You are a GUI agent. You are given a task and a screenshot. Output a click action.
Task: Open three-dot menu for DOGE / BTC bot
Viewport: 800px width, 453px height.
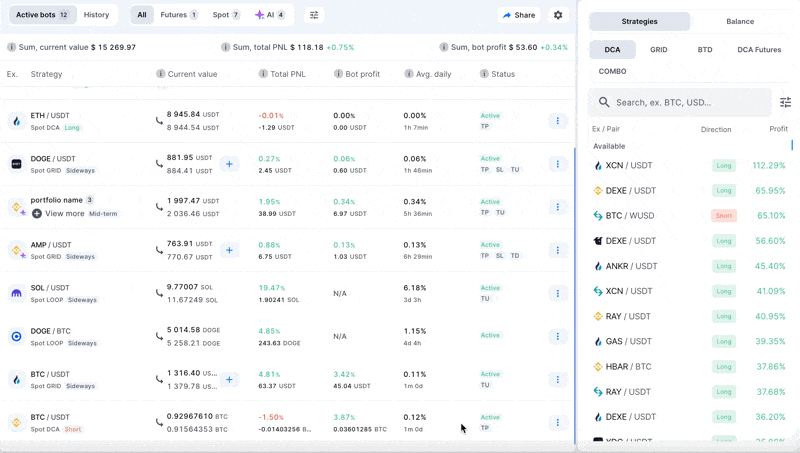click(x=558, y=336)
